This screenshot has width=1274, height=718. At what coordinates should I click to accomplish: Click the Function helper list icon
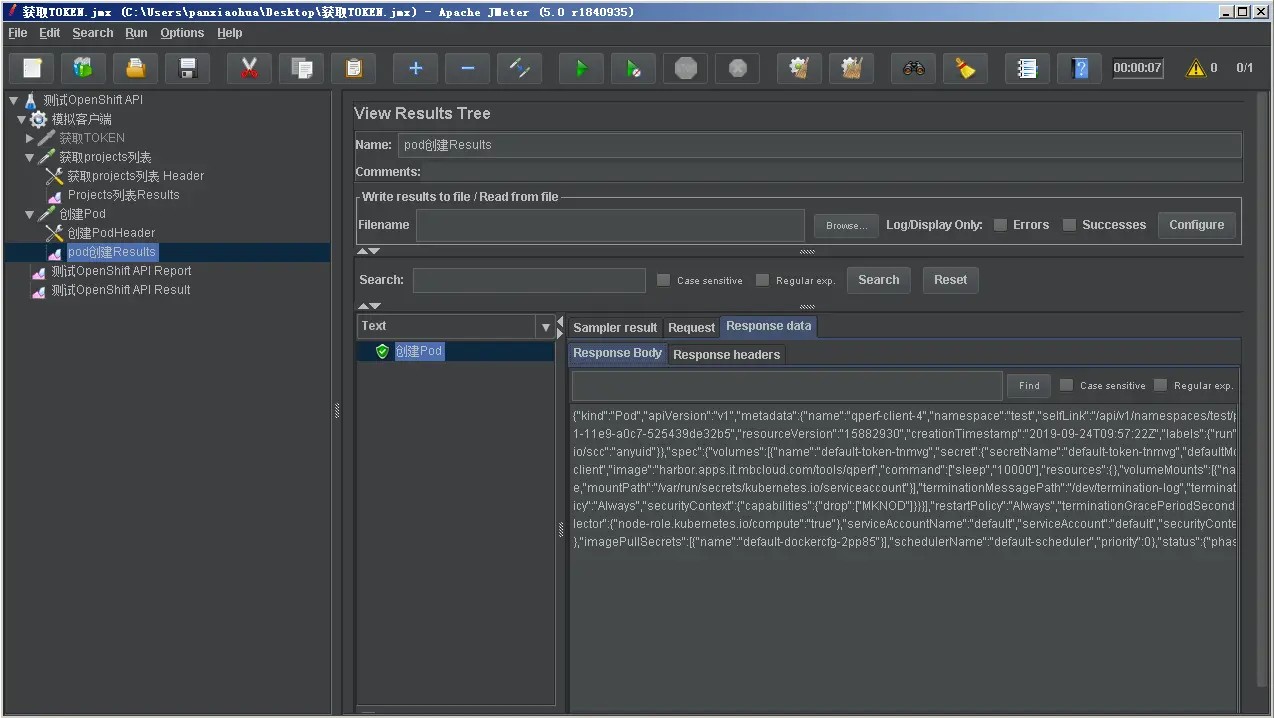tap(1027, 68)
